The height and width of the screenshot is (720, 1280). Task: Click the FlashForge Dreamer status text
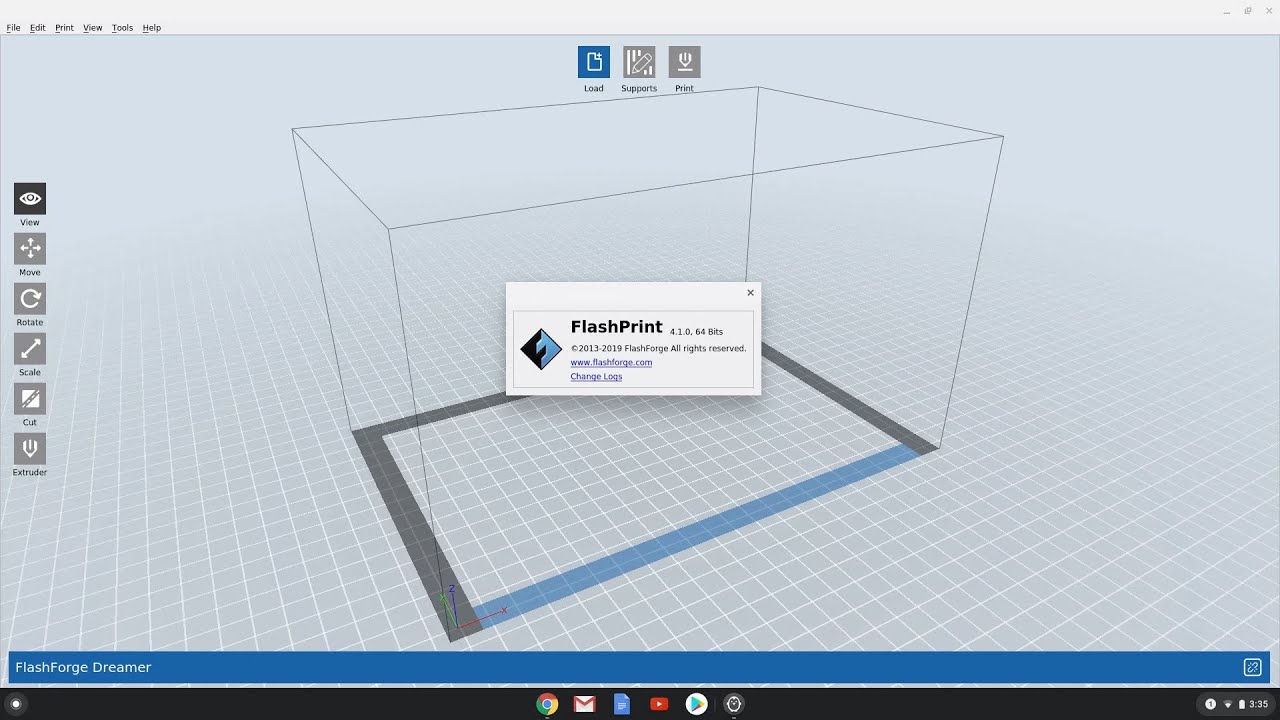83,667
